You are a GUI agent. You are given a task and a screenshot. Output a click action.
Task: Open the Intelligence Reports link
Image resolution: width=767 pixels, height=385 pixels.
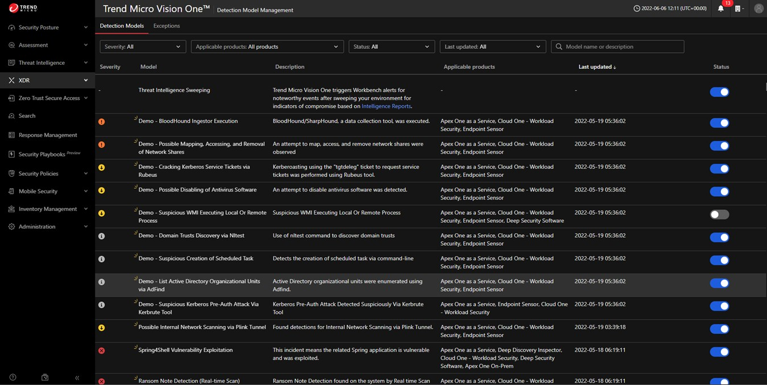[386, 106]
